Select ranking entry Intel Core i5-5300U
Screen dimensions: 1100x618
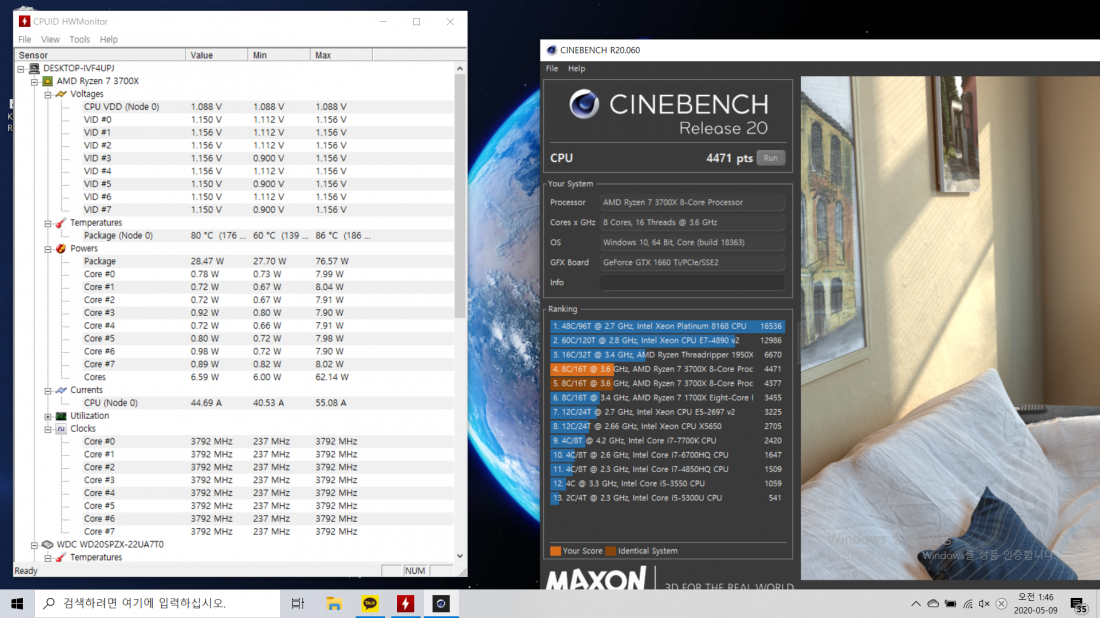[667, 498]
